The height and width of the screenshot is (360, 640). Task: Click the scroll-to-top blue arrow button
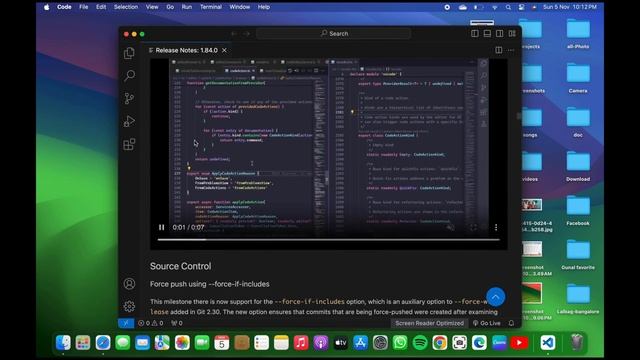pyautogui.click(x=496, y=297)
